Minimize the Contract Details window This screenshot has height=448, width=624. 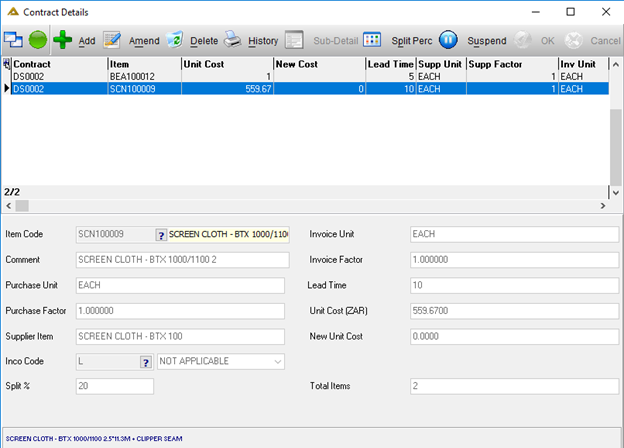tap(536, 12)
